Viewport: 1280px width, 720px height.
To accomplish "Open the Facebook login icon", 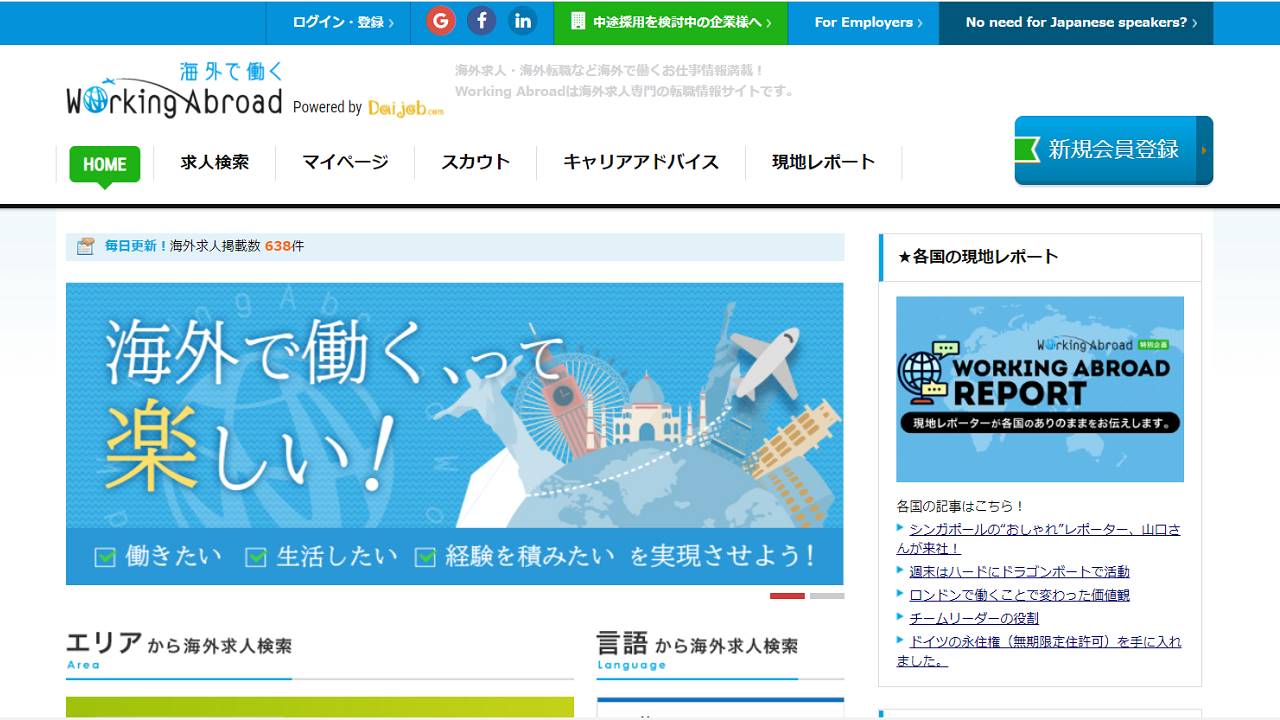I will [x=482, y=21].
